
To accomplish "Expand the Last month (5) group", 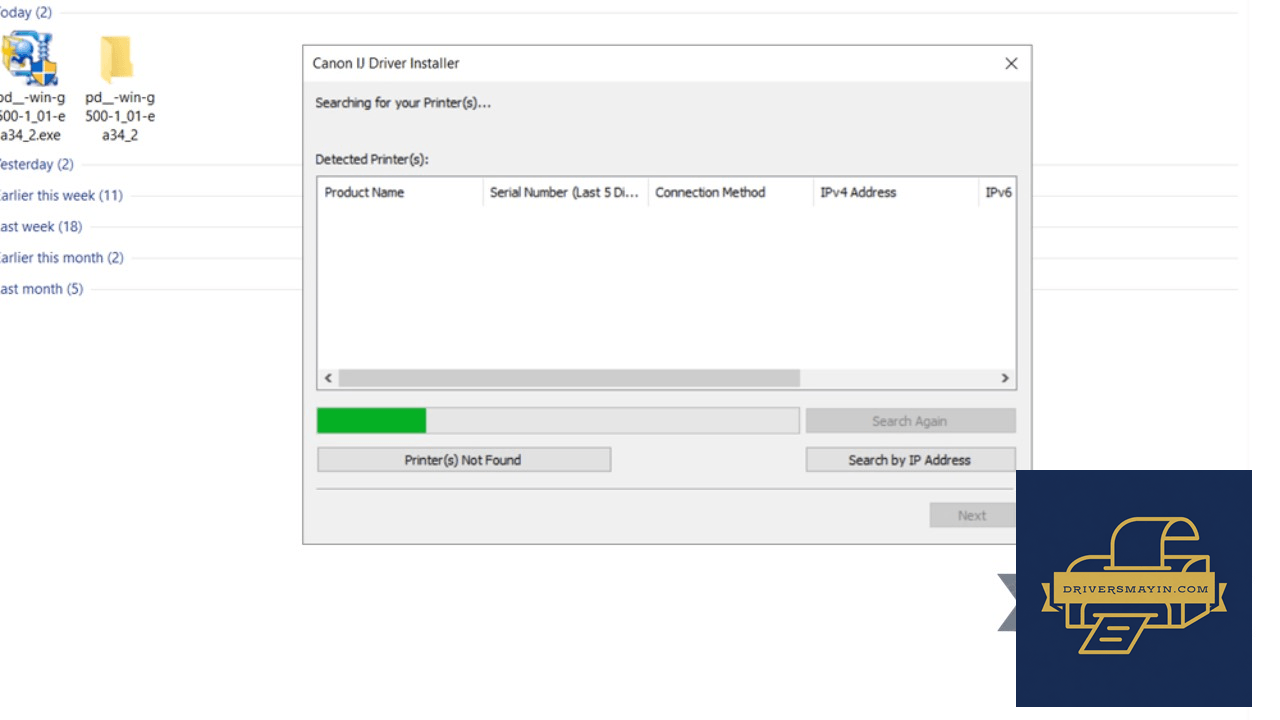I will [x=41, y=289].
